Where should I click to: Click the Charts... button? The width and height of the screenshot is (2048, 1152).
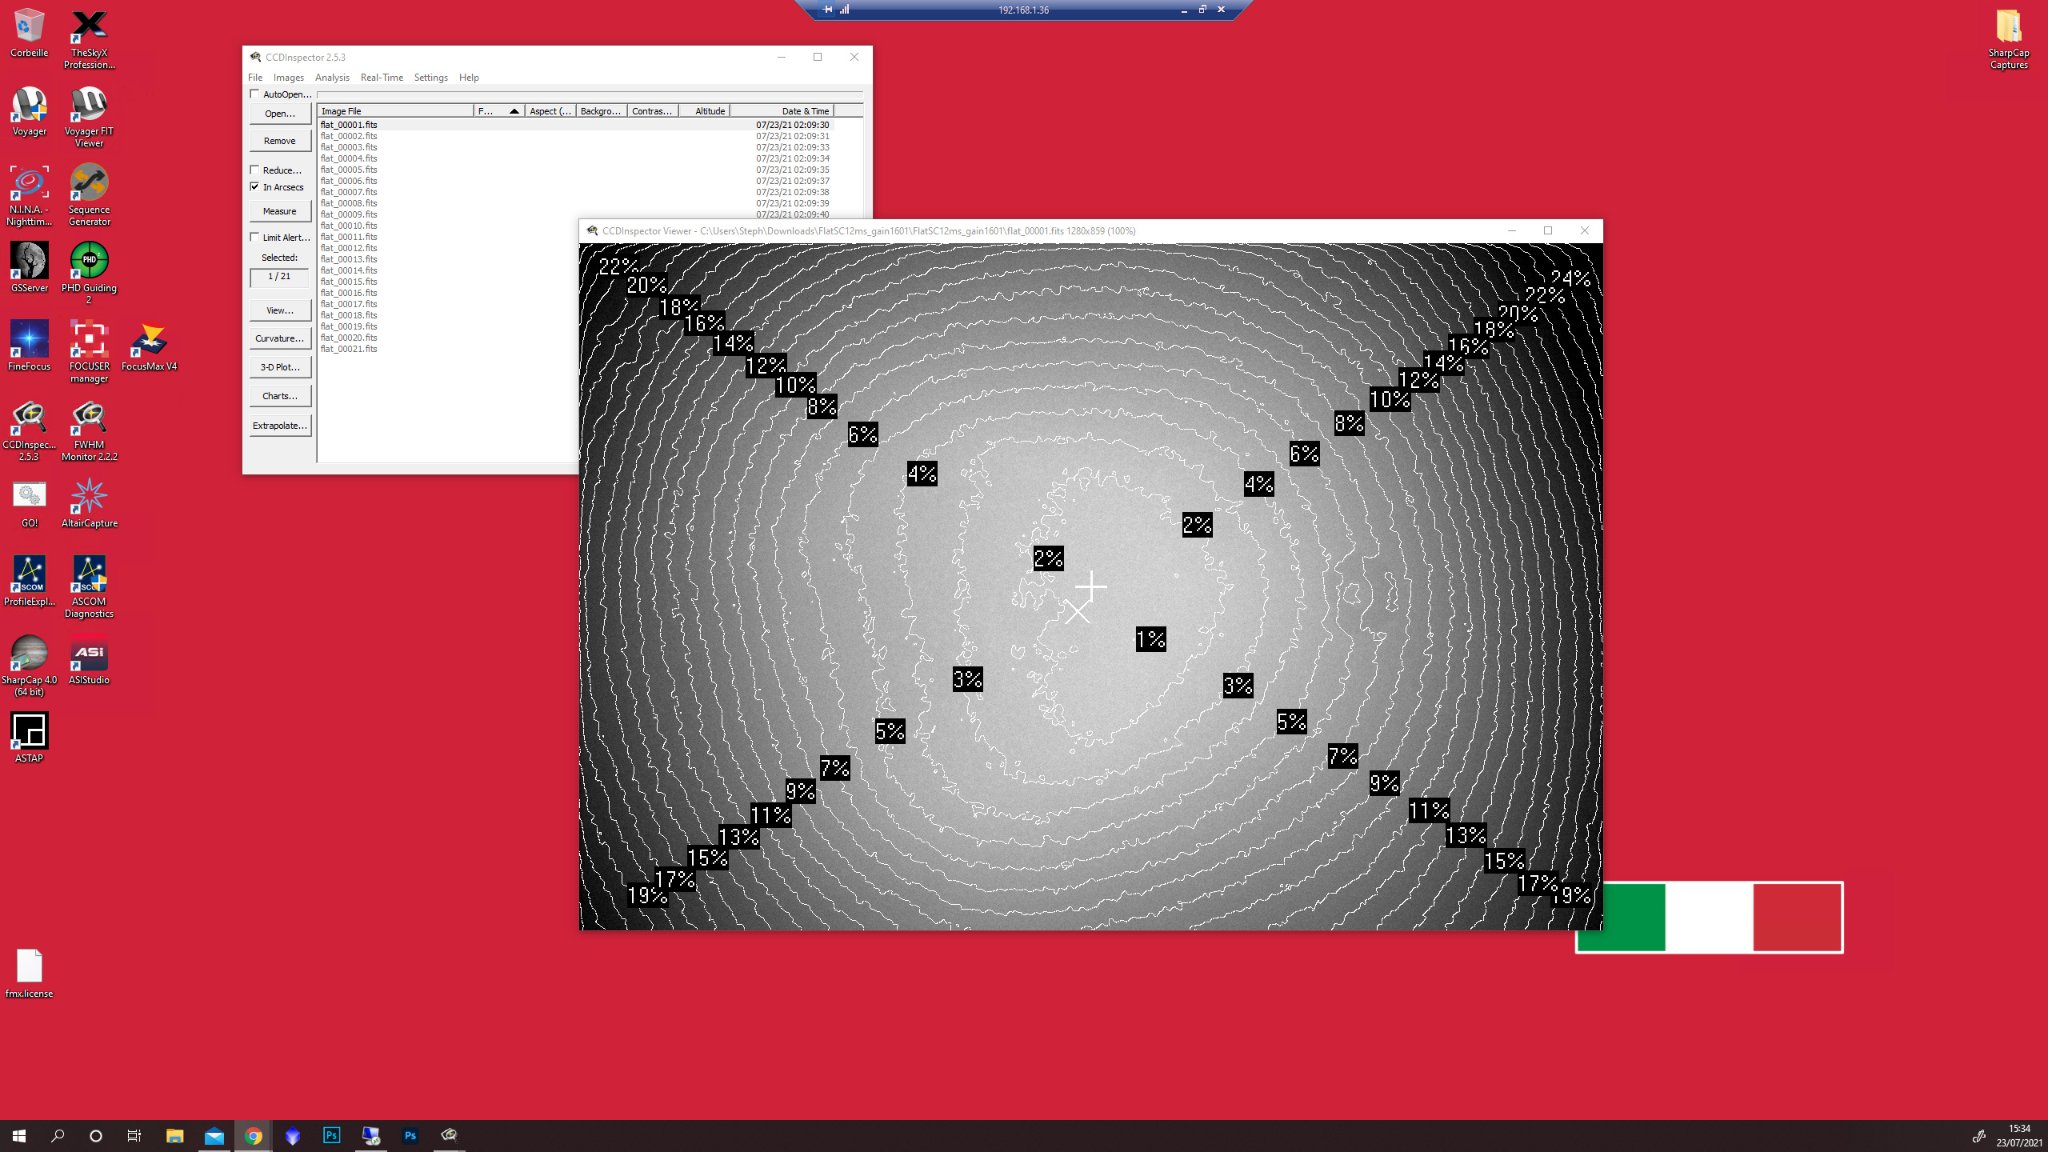(x=280, y=396)
